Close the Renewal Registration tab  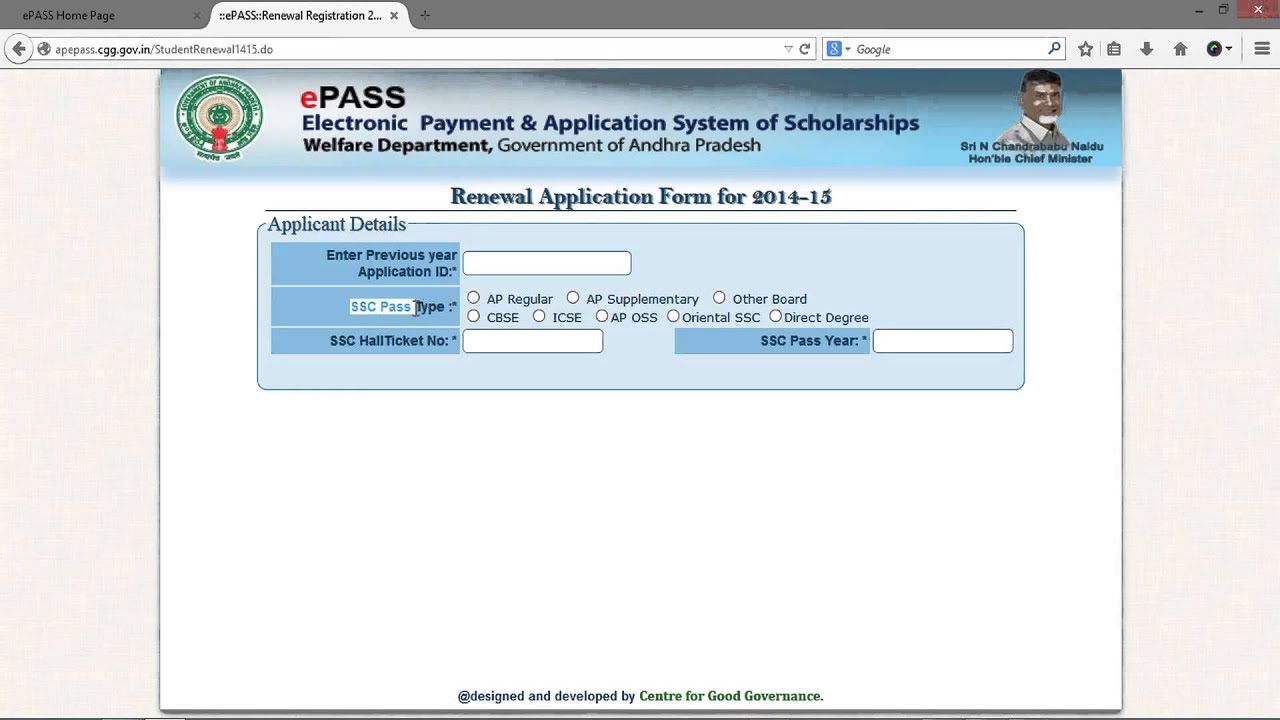(x=394, y=16)
